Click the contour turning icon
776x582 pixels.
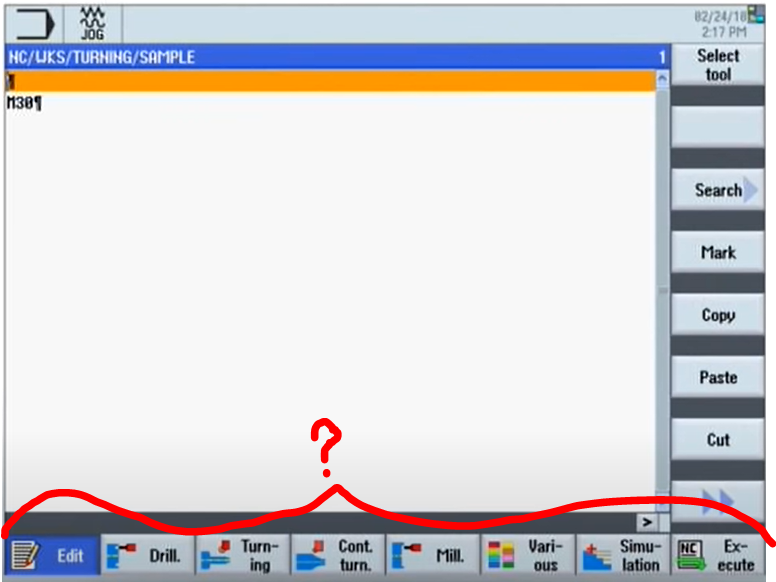pyautogui.click(x=311, y=555)
